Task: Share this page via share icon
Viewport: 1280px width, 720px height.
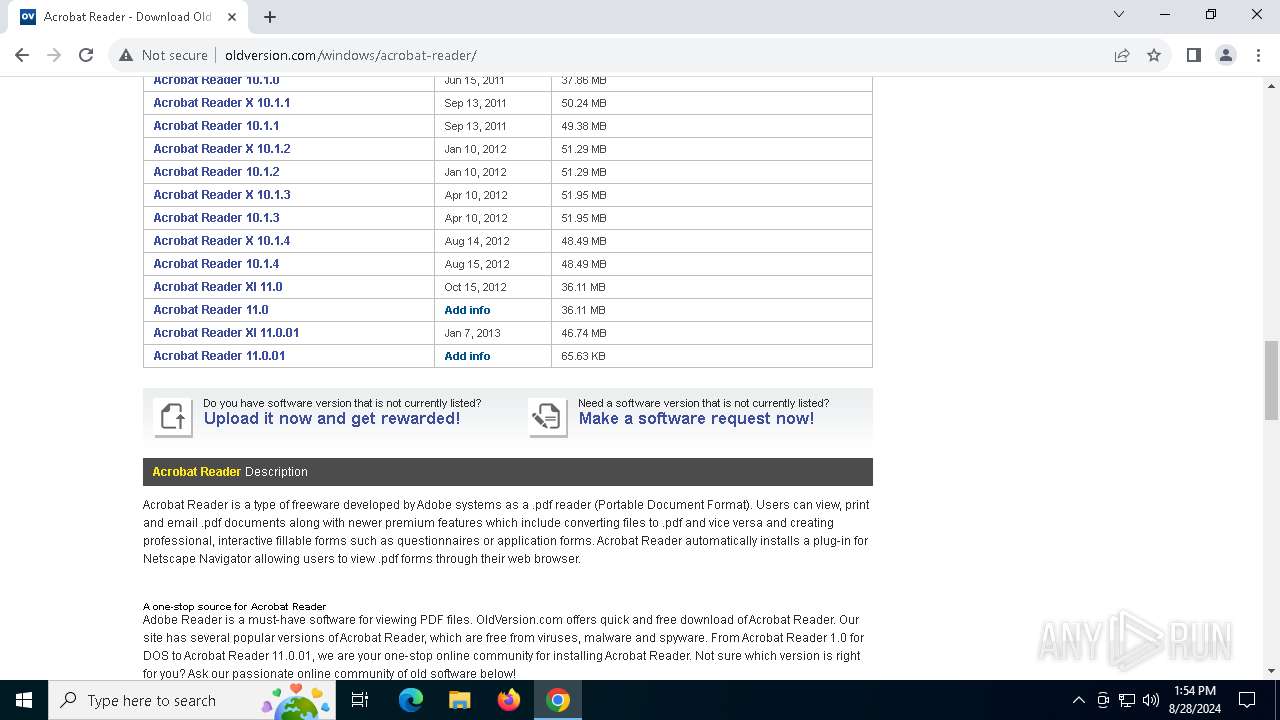Action: (1122, 55)
